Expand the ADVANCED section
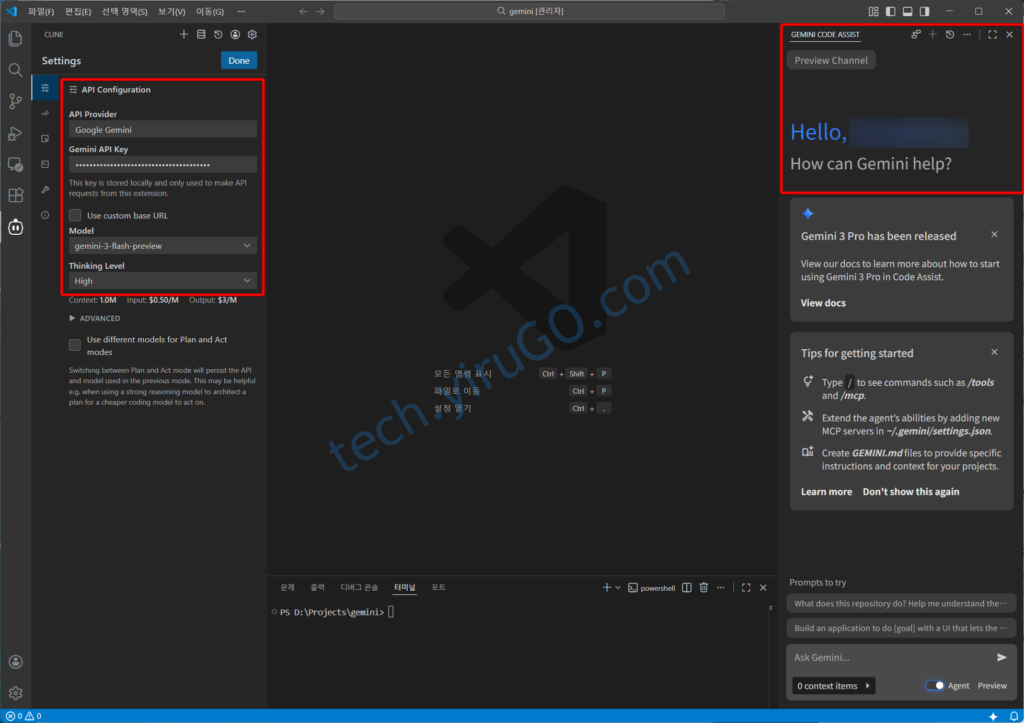Image resolution: width=1024 pixels, height=723 pixels. click(95, 318)
